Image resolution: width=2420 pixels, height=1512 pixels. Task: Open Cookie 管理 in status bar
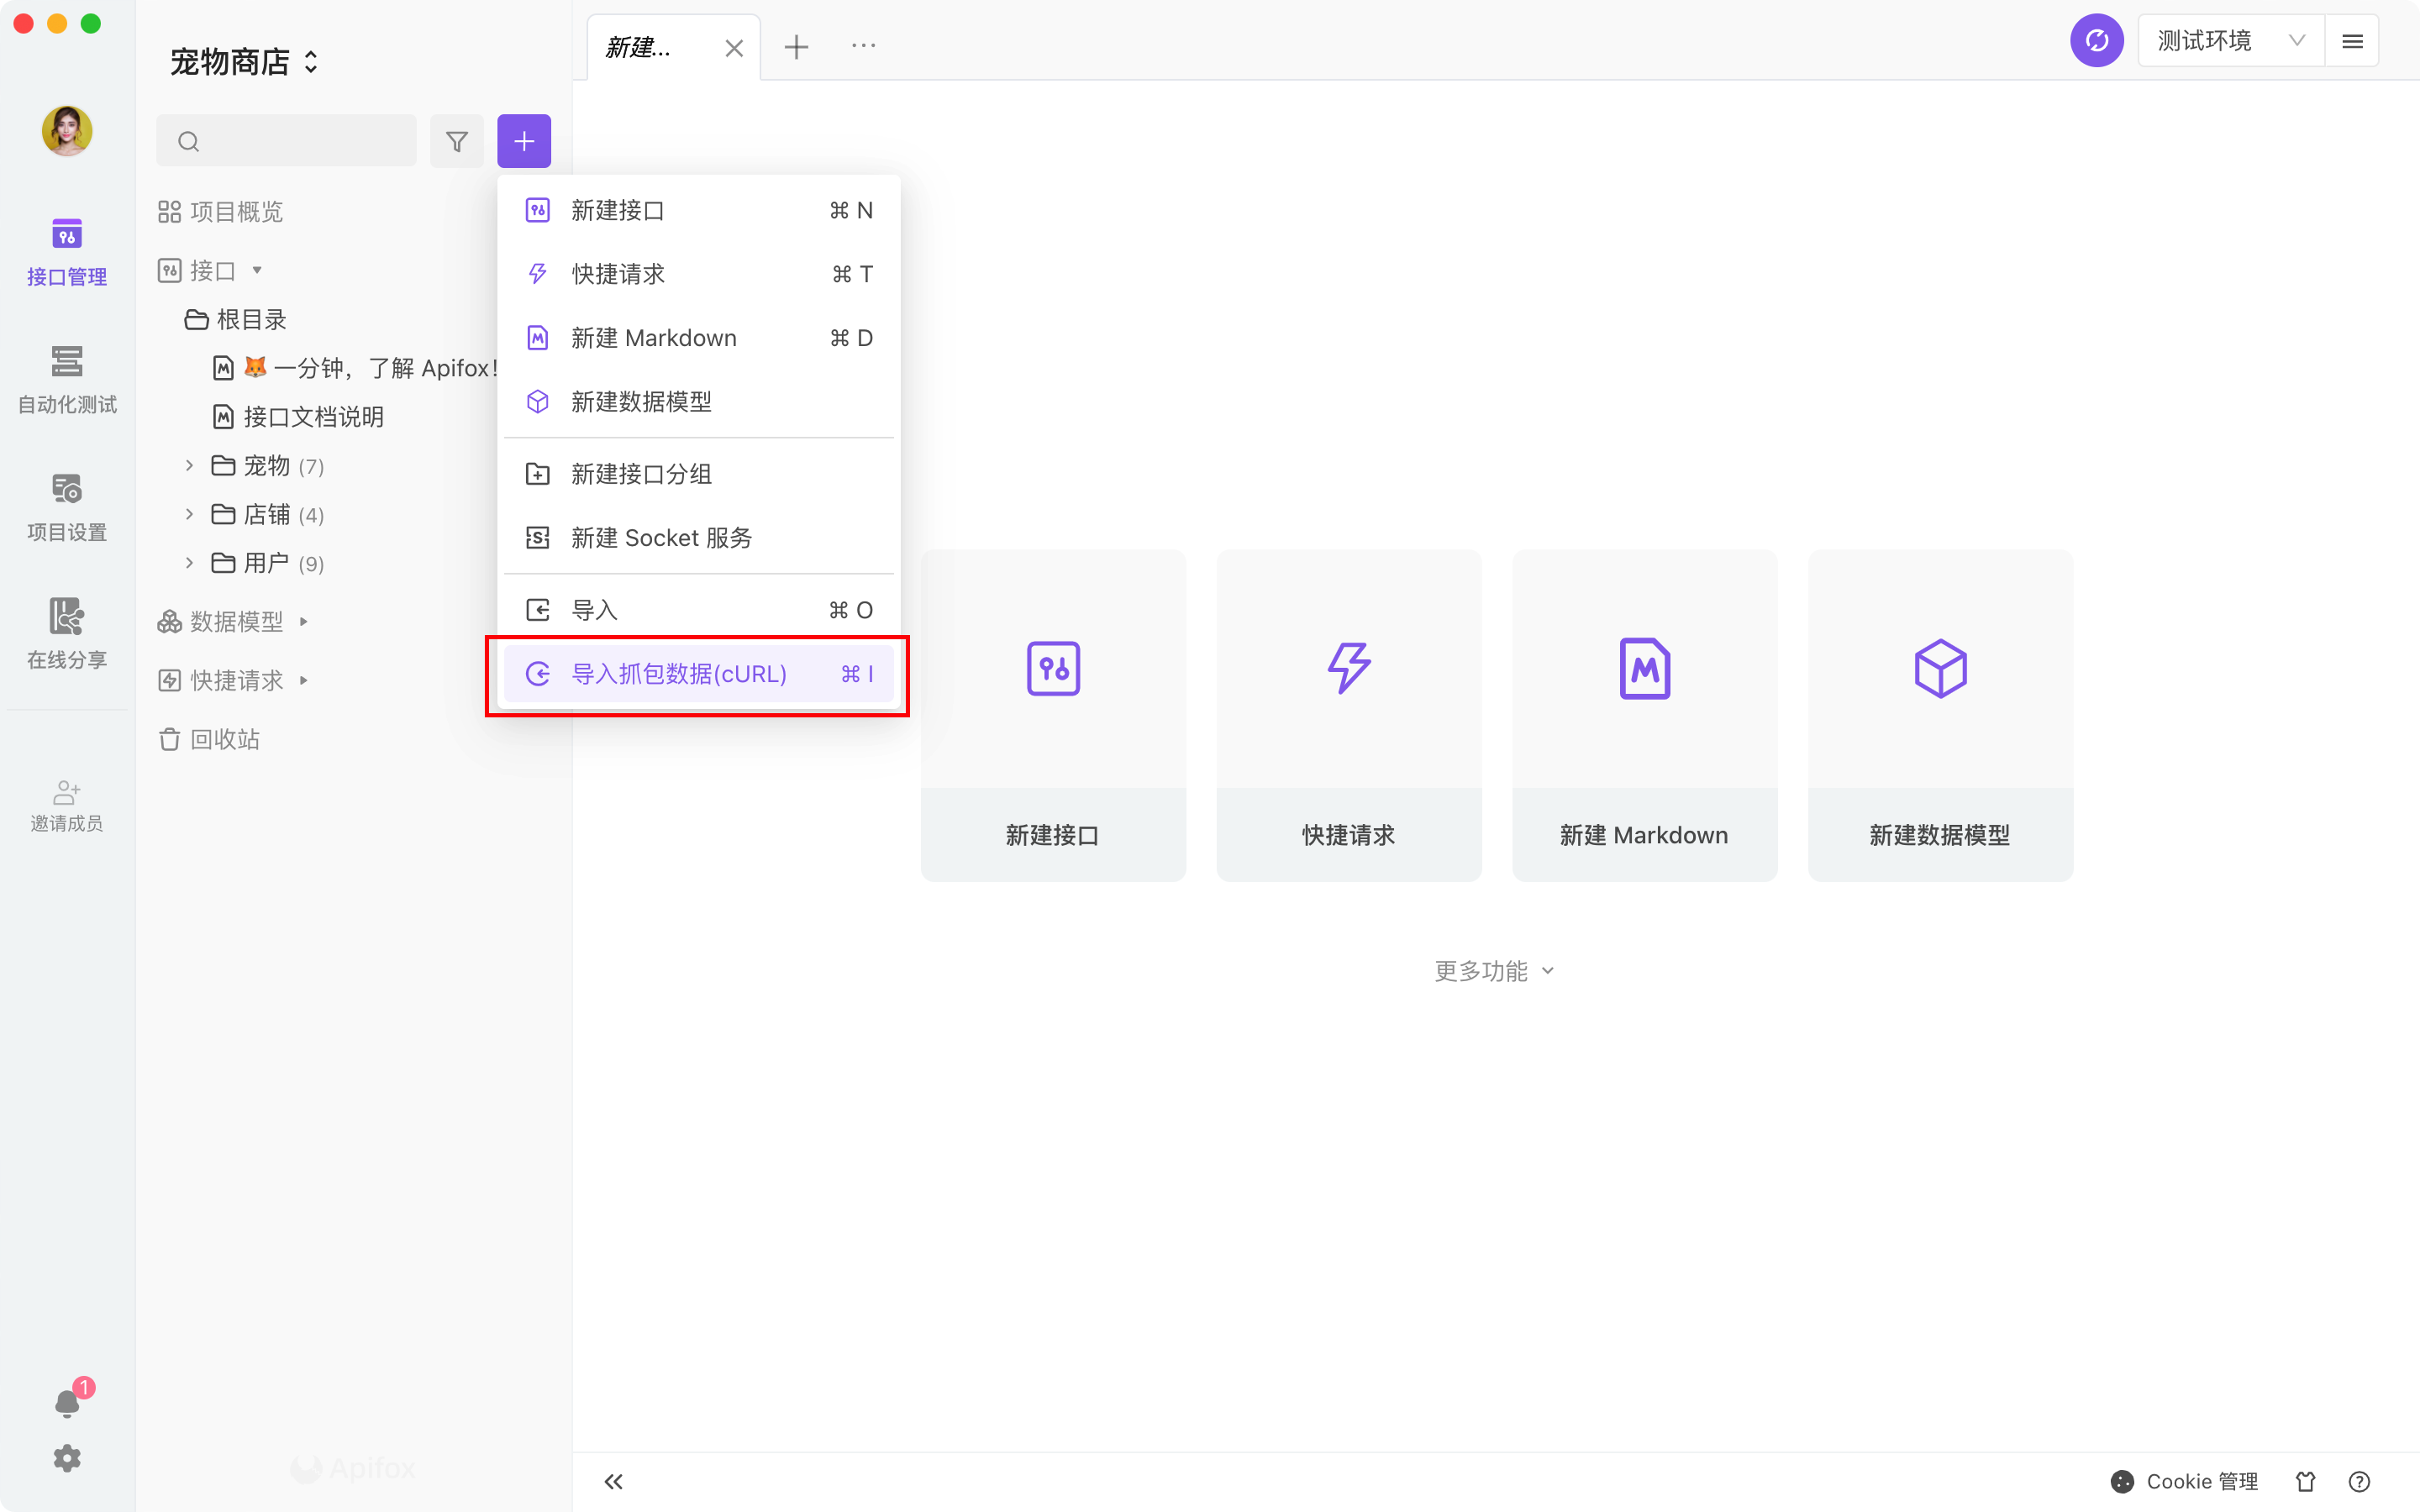[2184, 1481]
